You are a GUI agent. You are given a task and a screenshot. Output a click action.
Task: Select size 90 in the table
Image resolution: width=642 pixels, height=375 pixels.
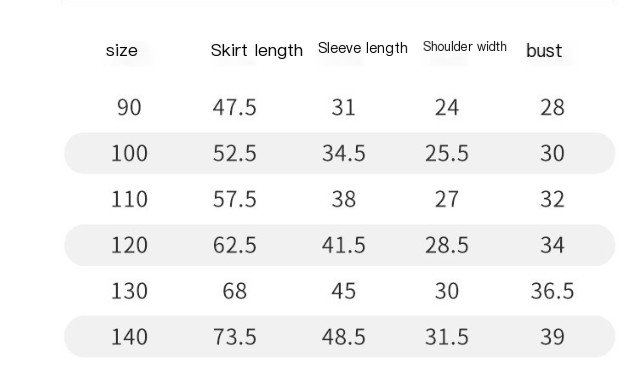[x=129, y=107]
